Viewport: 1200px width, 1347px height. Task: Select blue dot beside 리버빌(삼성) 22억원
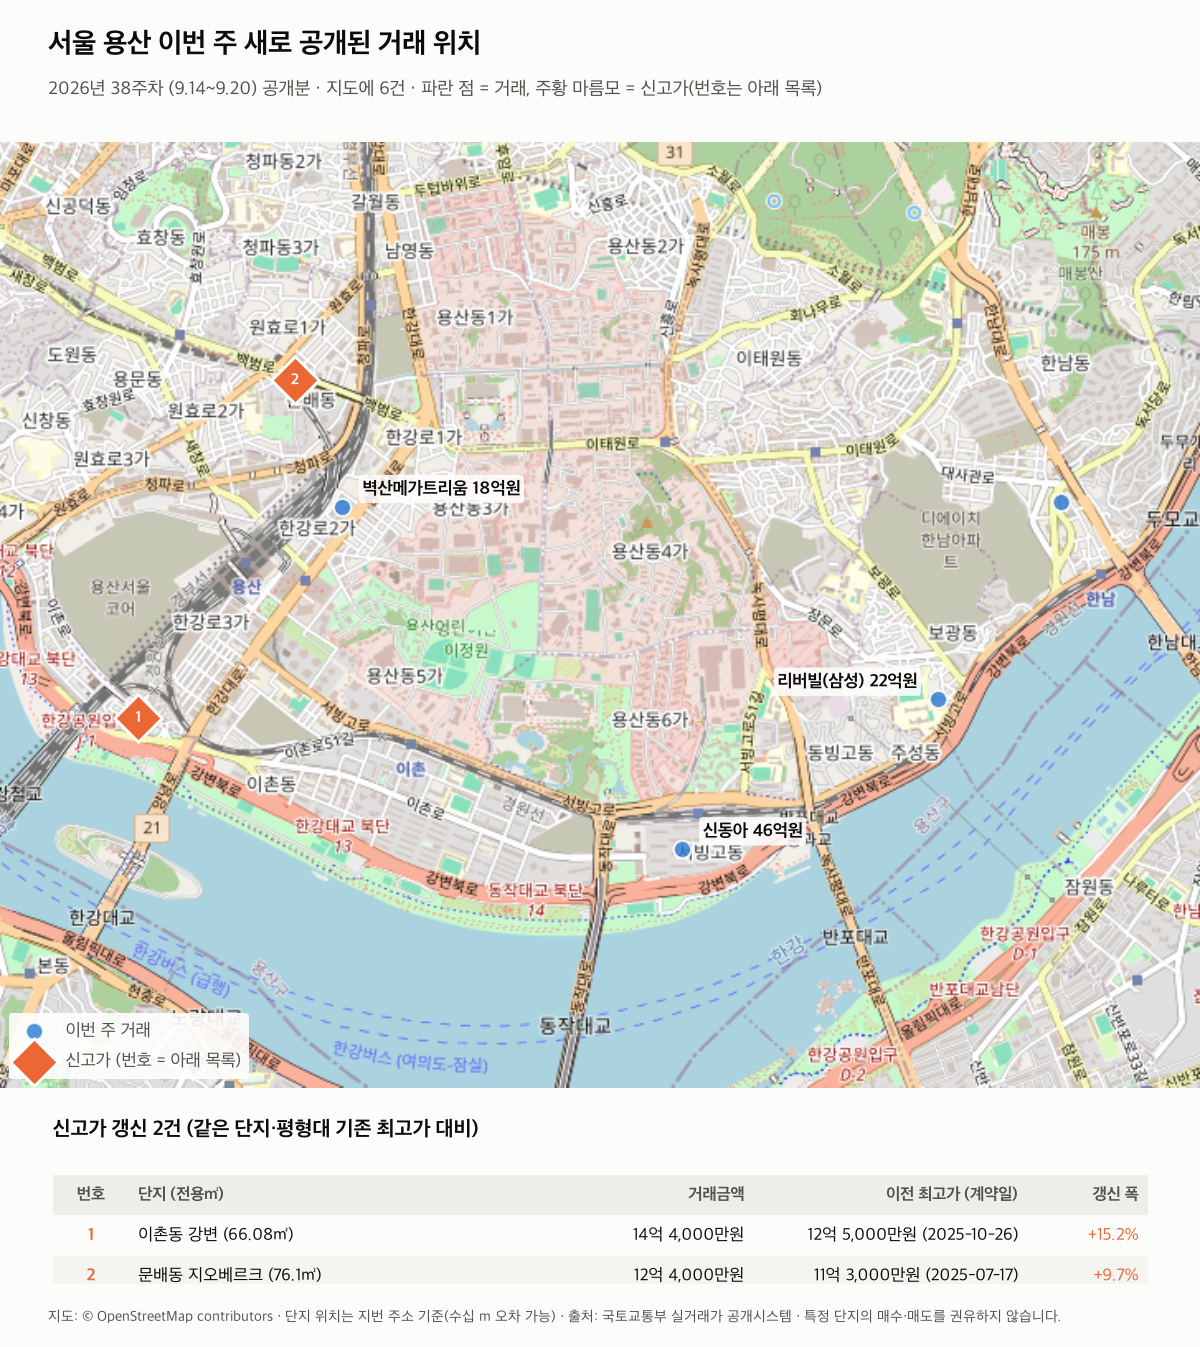coord(938,699)
